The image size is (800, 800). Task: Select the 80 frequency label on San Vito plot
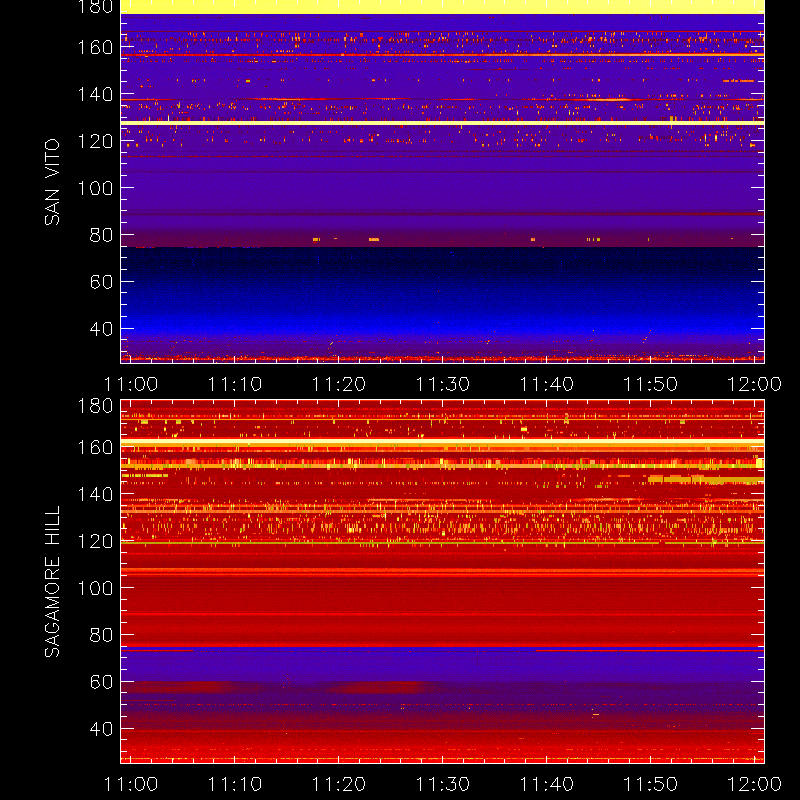[x=101, y=235]
